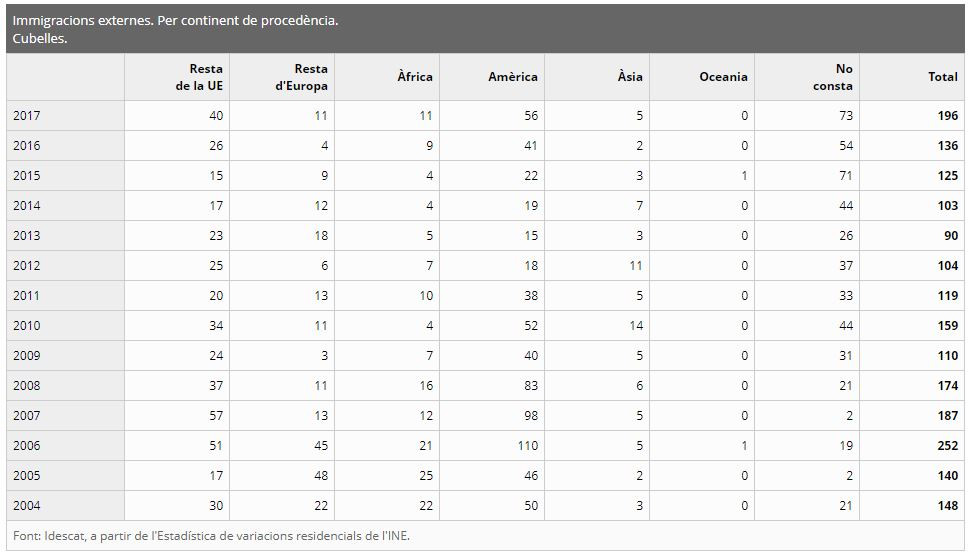Click the 'Àsia' column header
969x556 pixels.
pos(630,77)
